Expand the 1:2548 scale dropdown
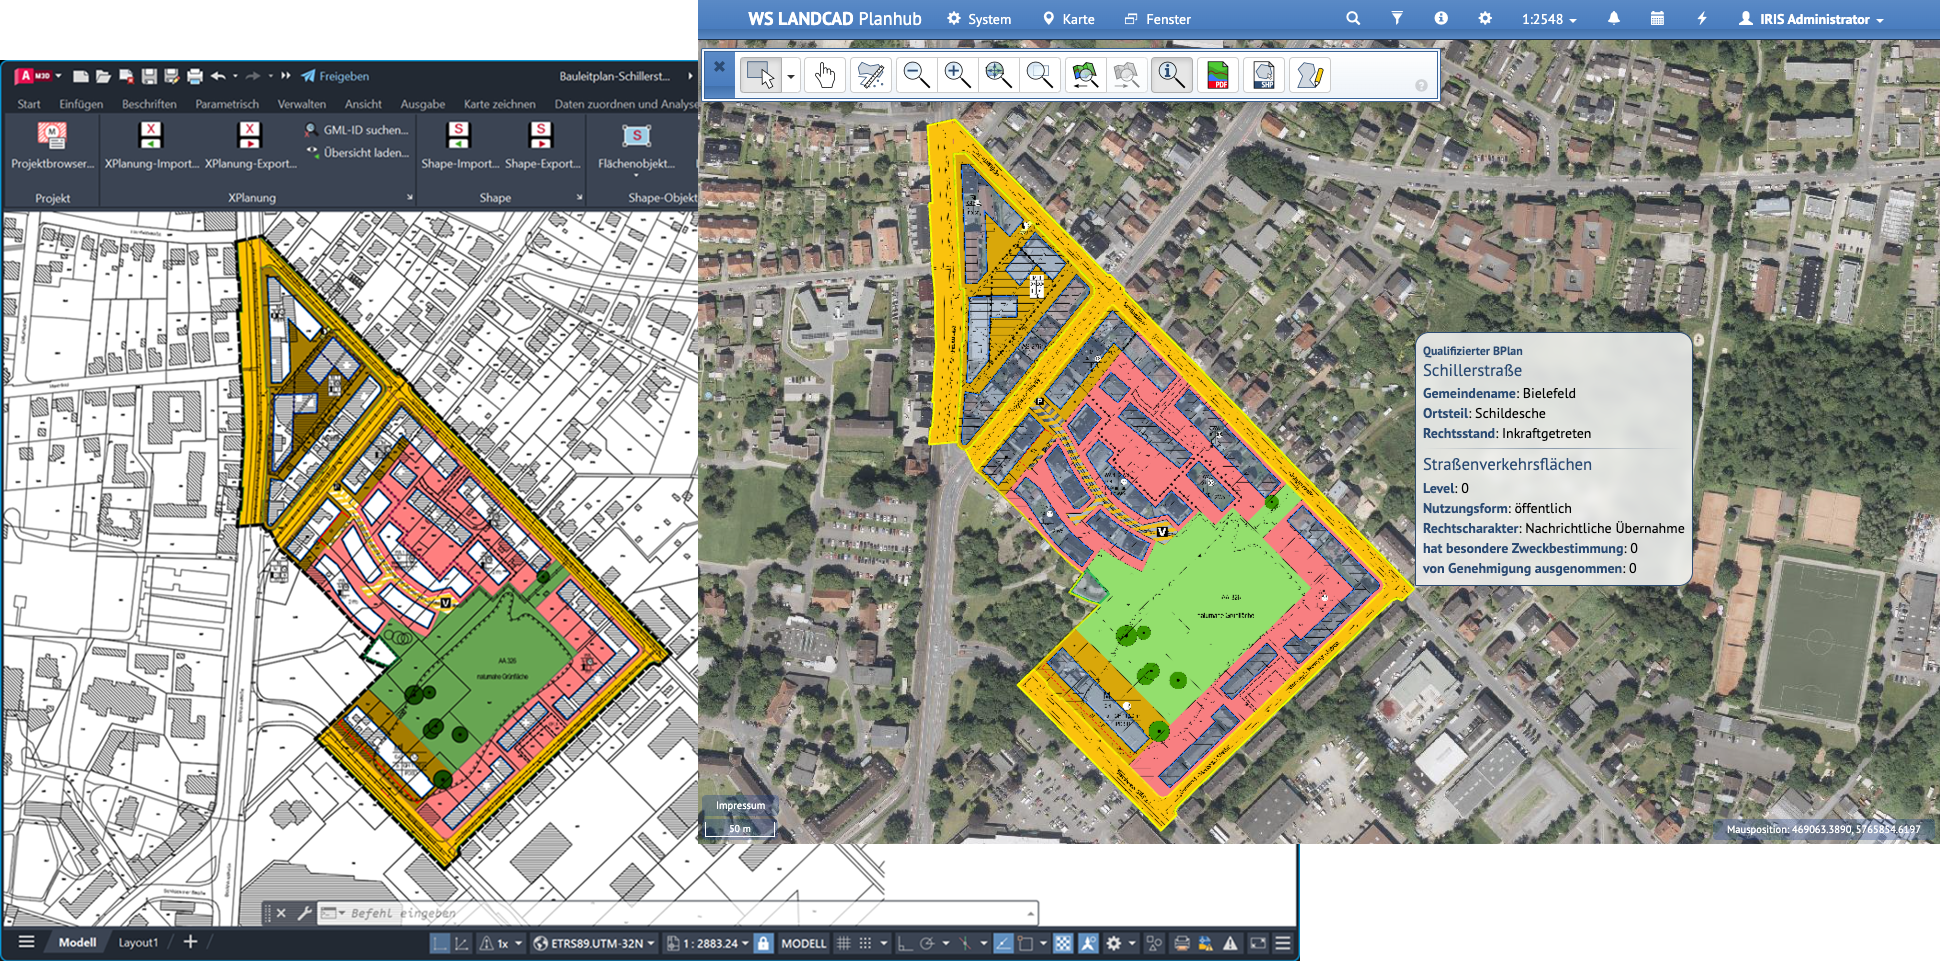1940x961 pixels. tap(1548, 19)
